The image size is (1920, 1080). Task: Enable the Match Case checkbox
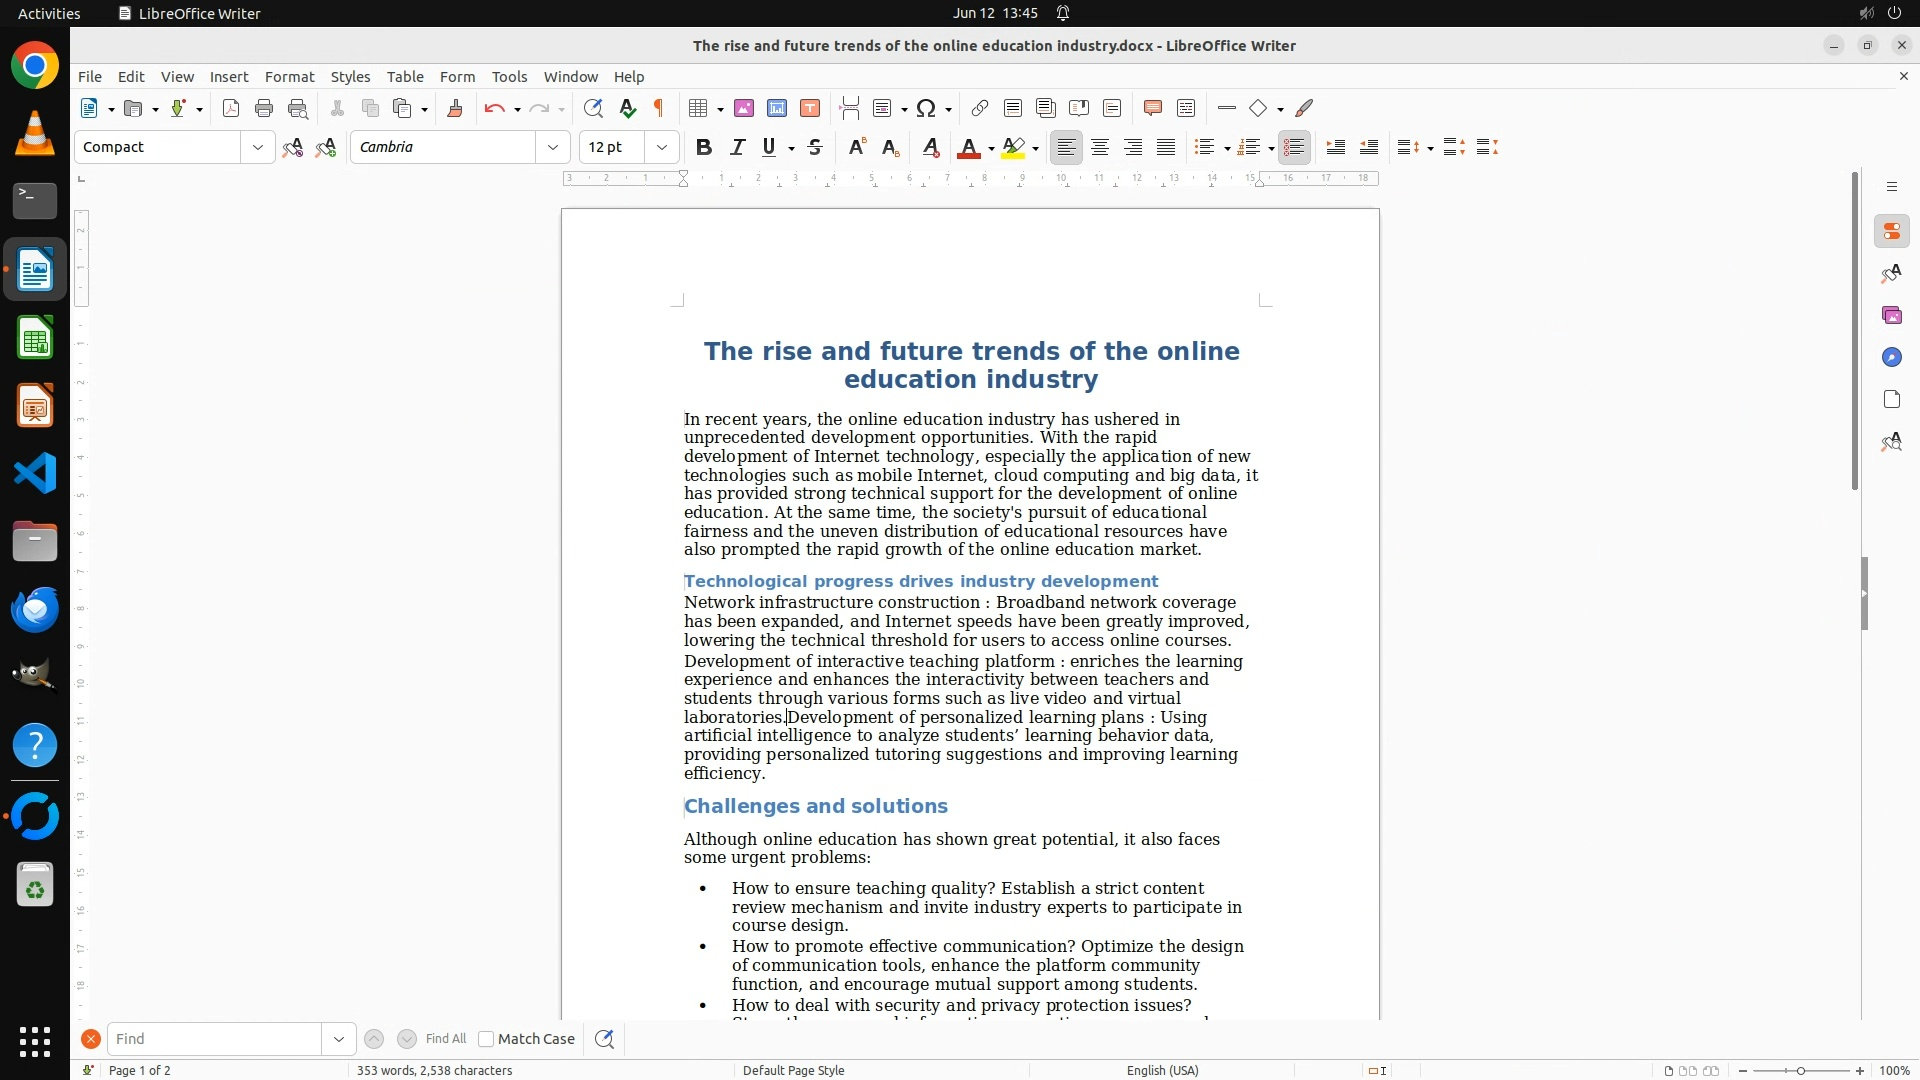(486, 1039)
